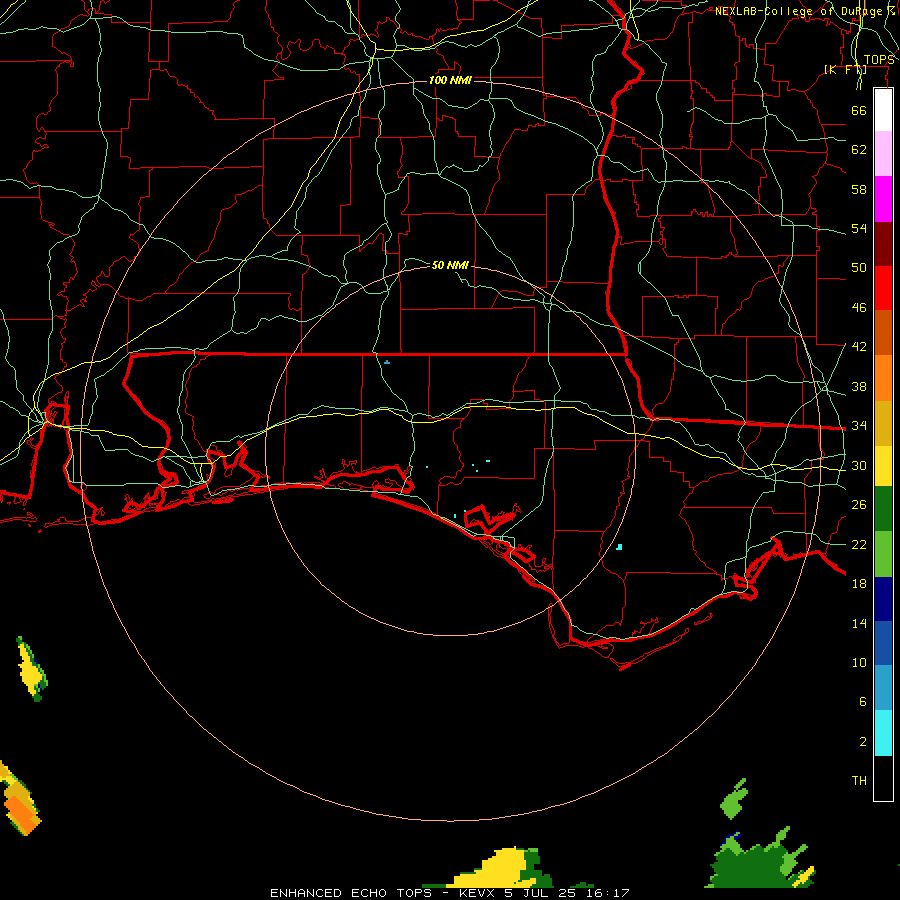900x900 pixels.
Task: Click the "50 NMI" range ring label
Action: pos(450,265)
